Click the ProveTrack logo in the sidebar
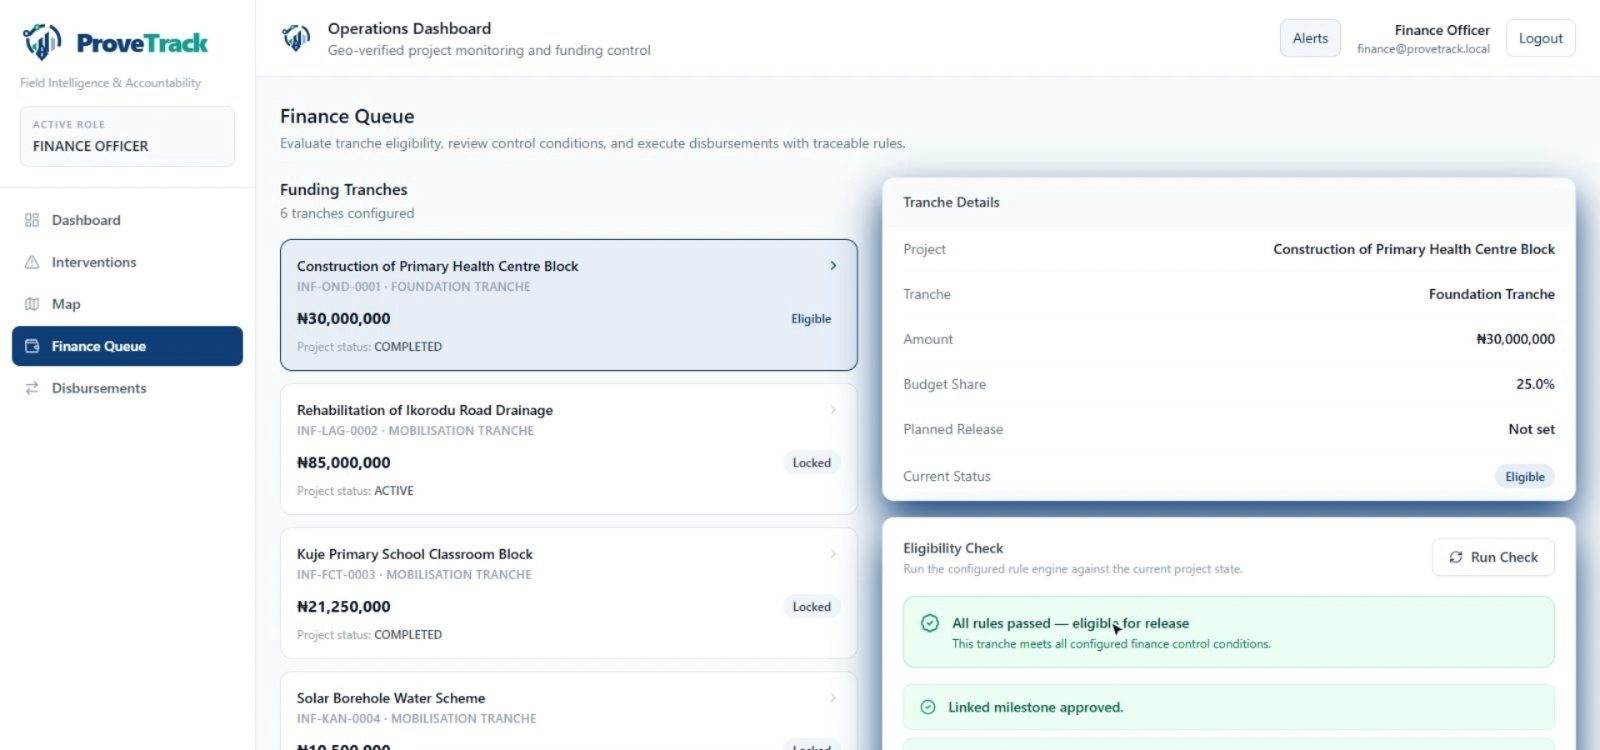This screenshot has height=750, width=1600. tap(115, 42)
